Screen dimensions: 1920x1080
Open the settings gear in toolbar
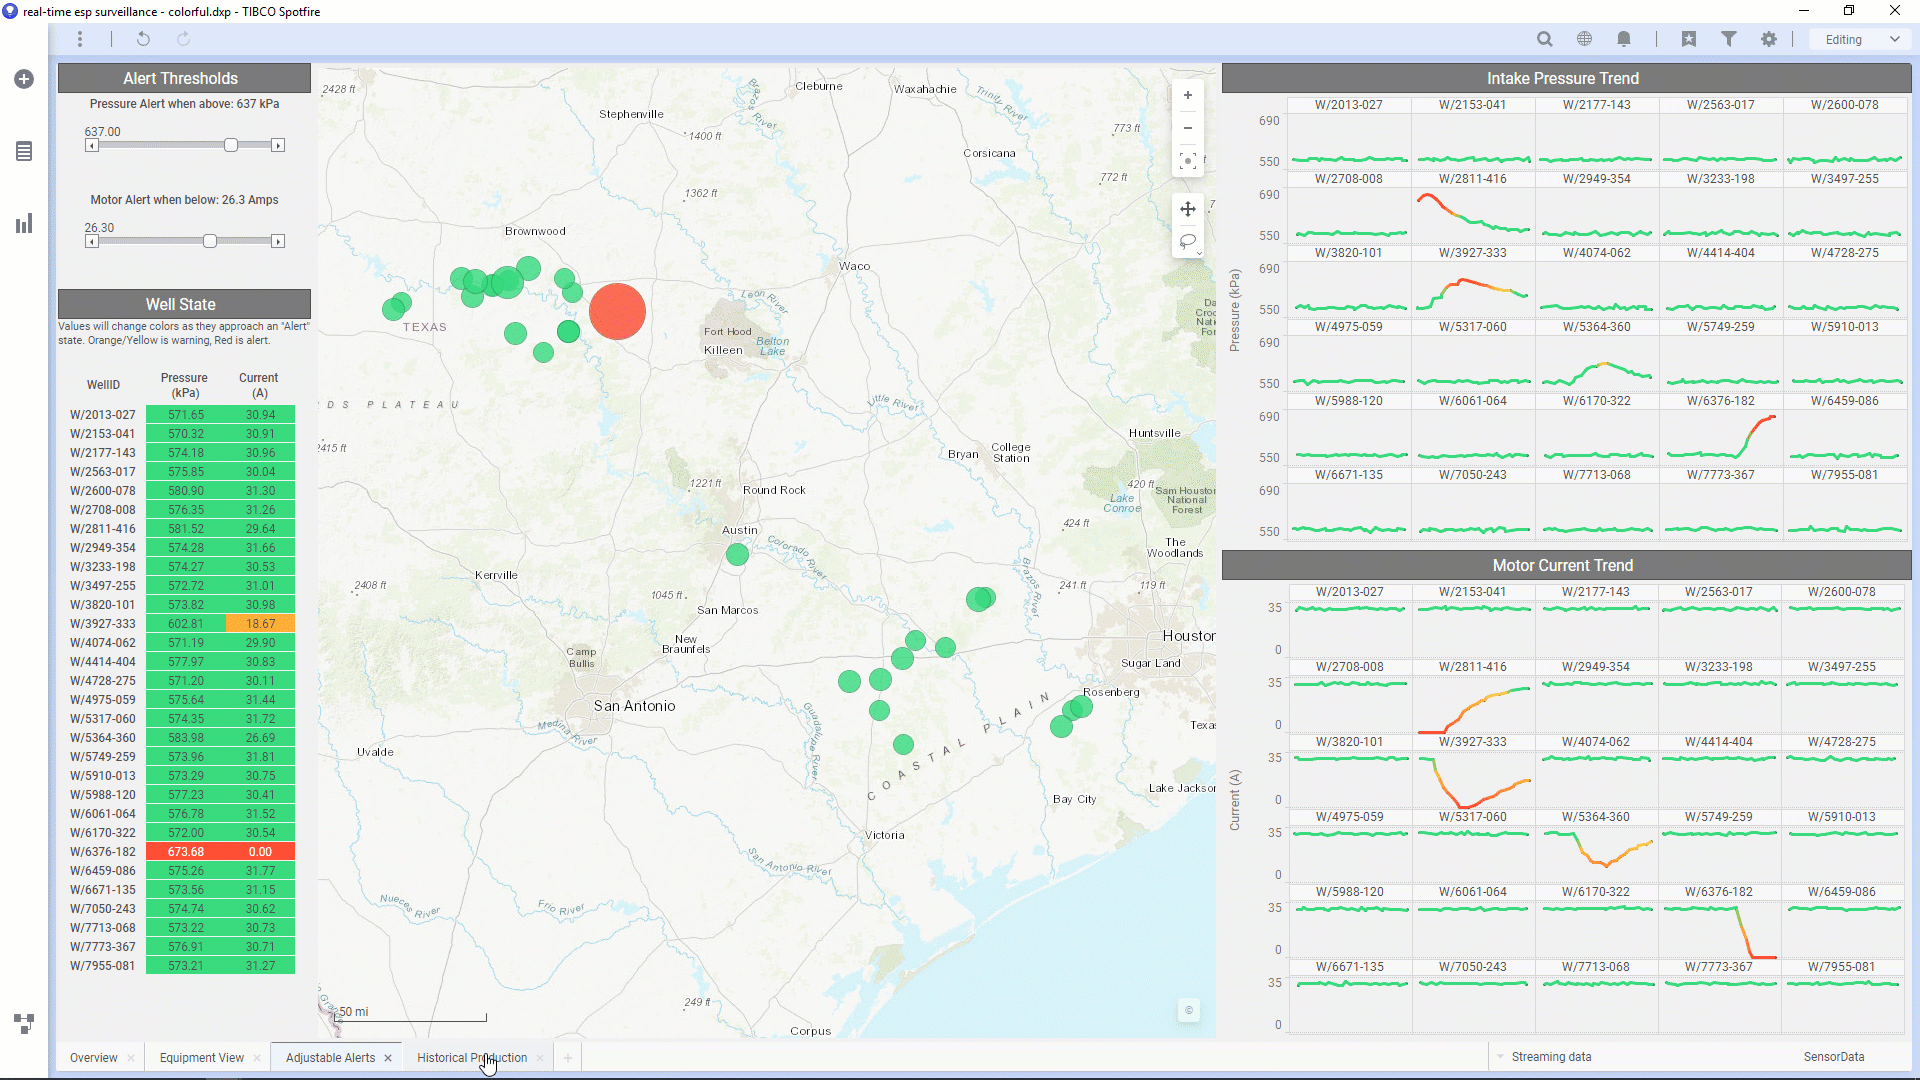click(x=1769, y=39)
